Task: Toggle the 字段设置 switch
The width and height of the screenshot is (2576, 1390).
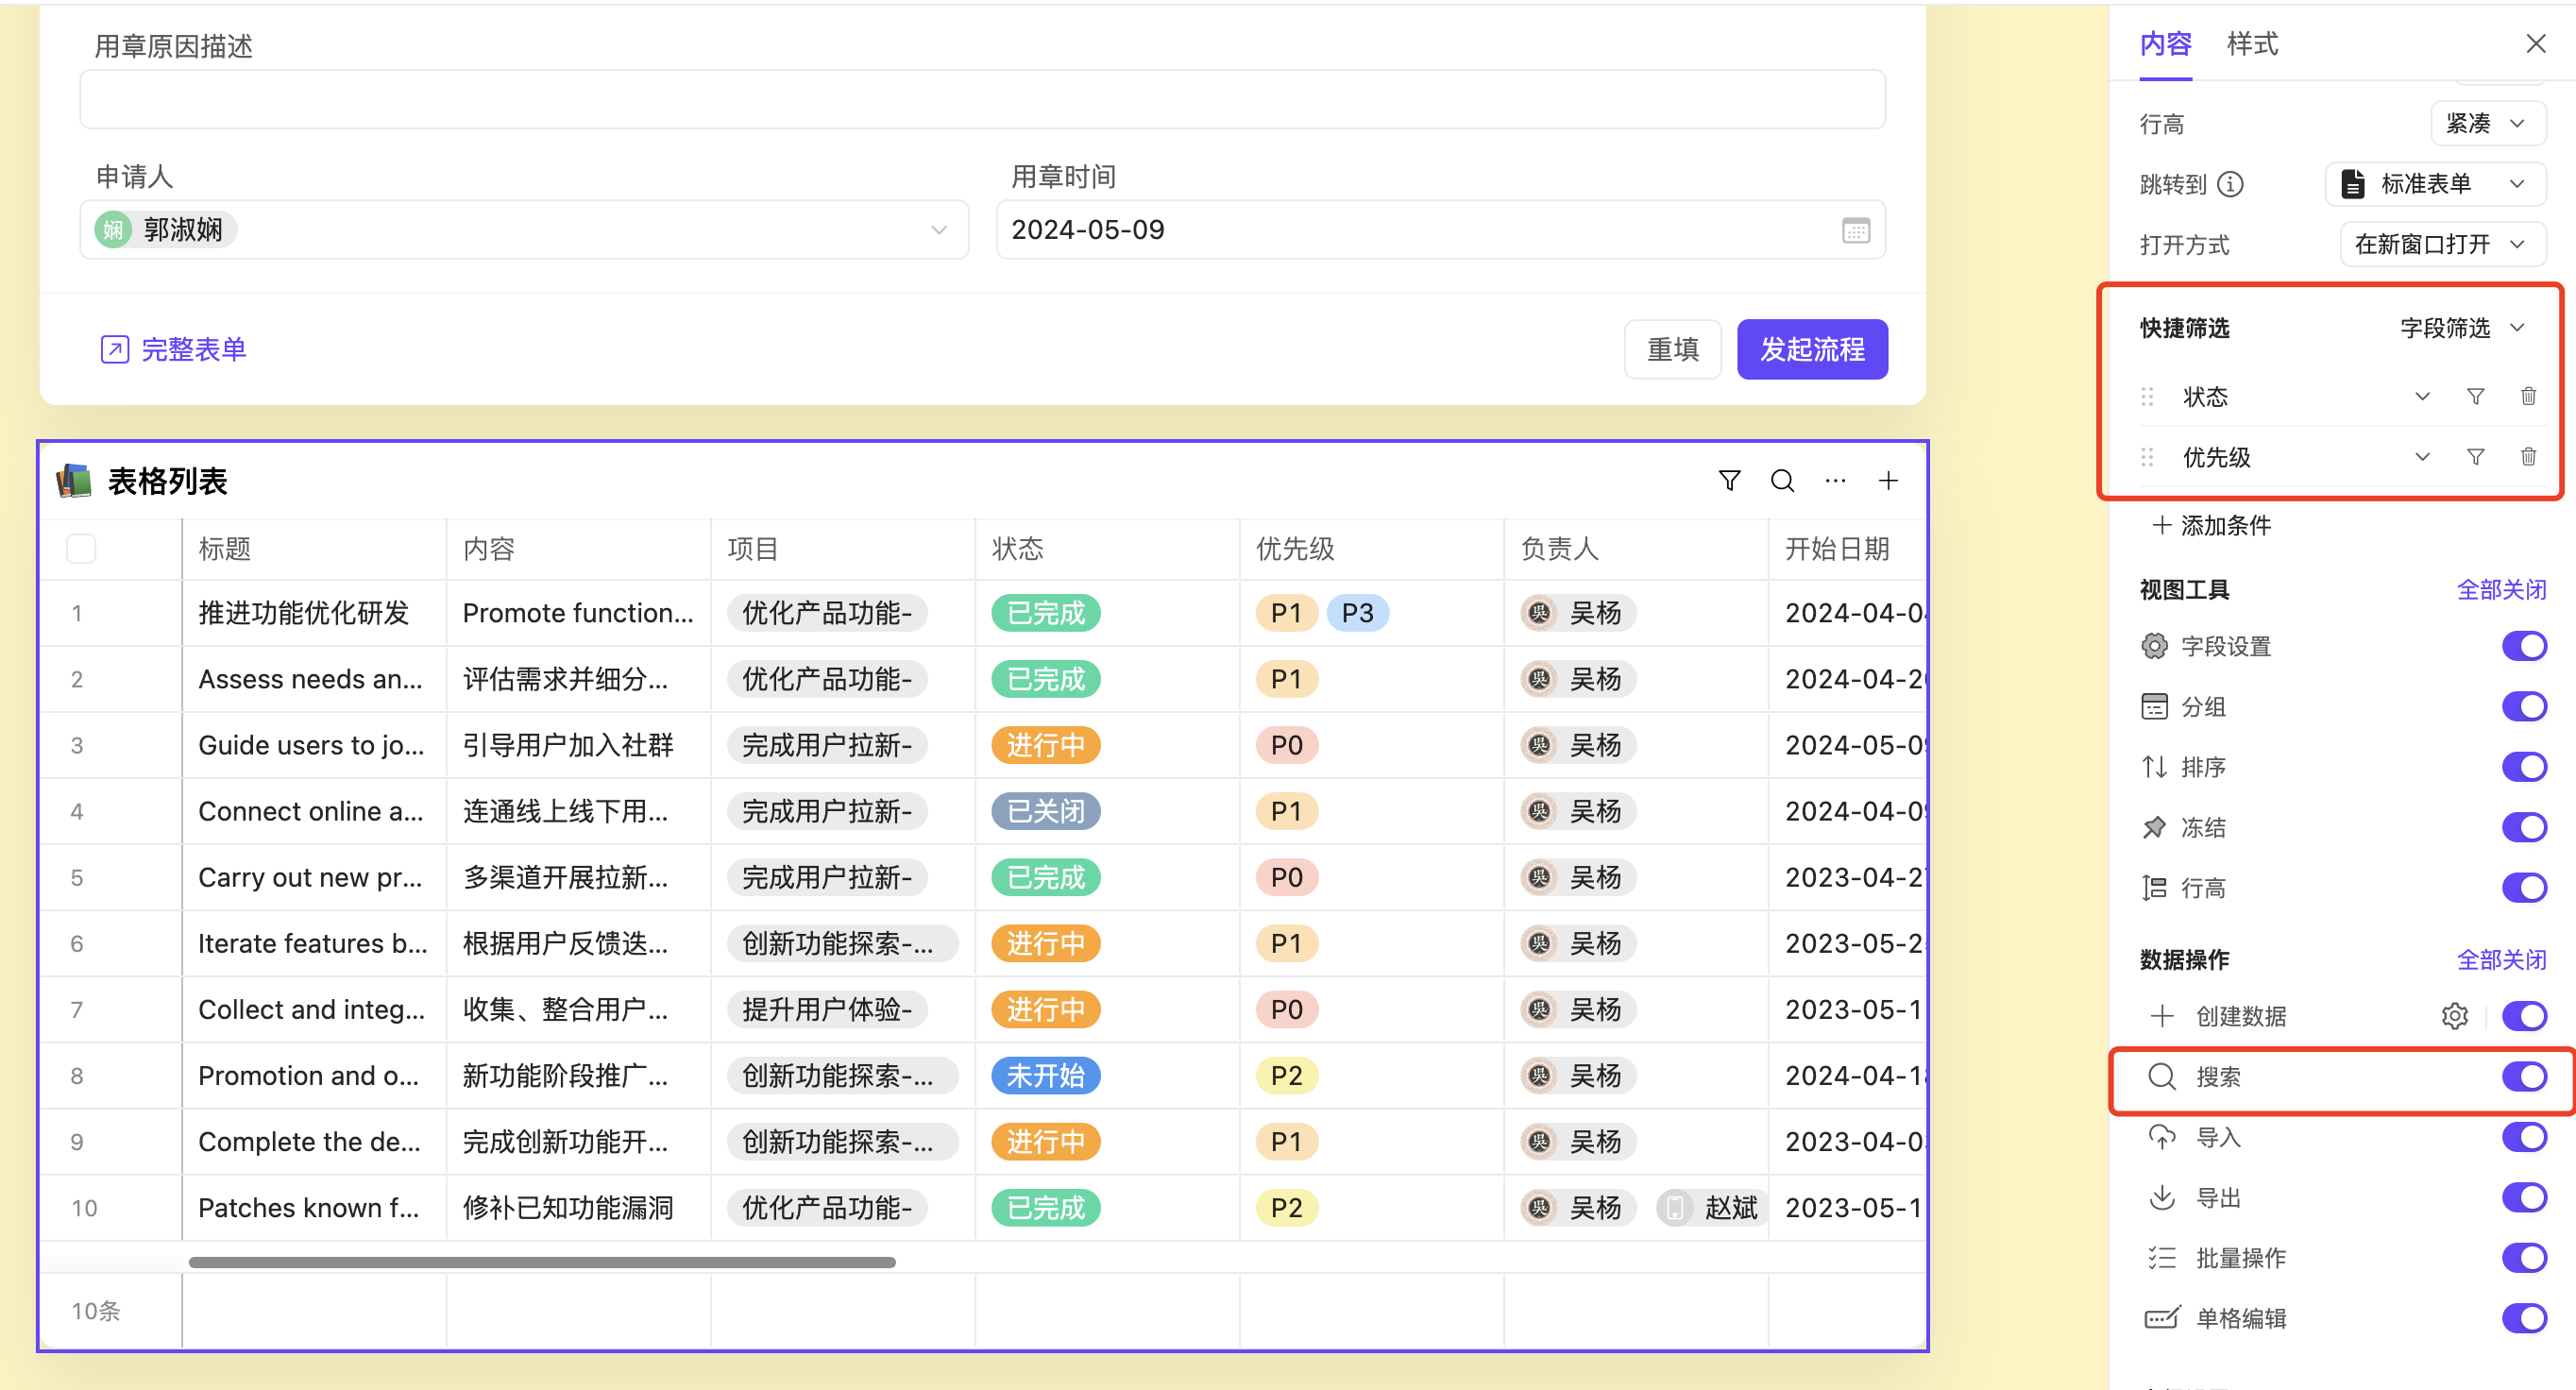Action: pos(2524,646)
